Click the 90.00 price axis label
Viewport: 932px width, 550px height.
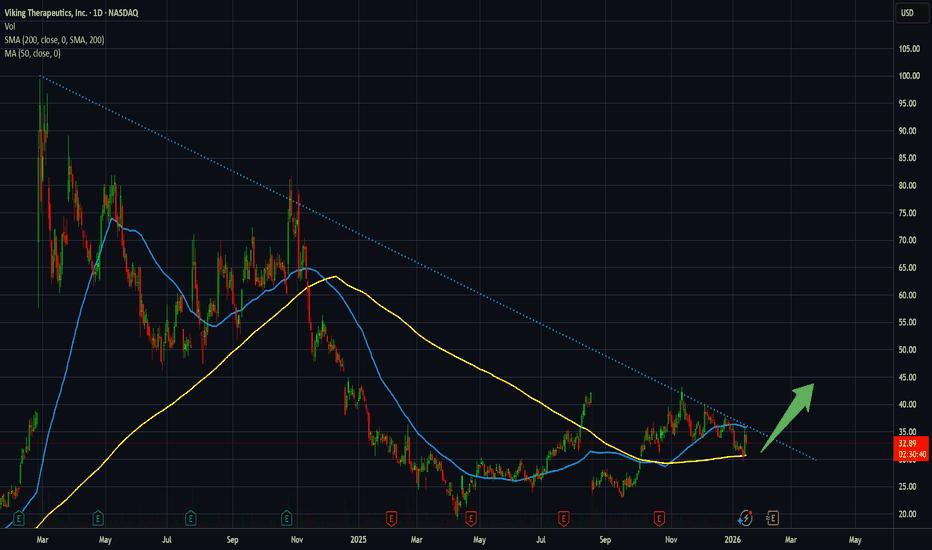click(908, 131)
